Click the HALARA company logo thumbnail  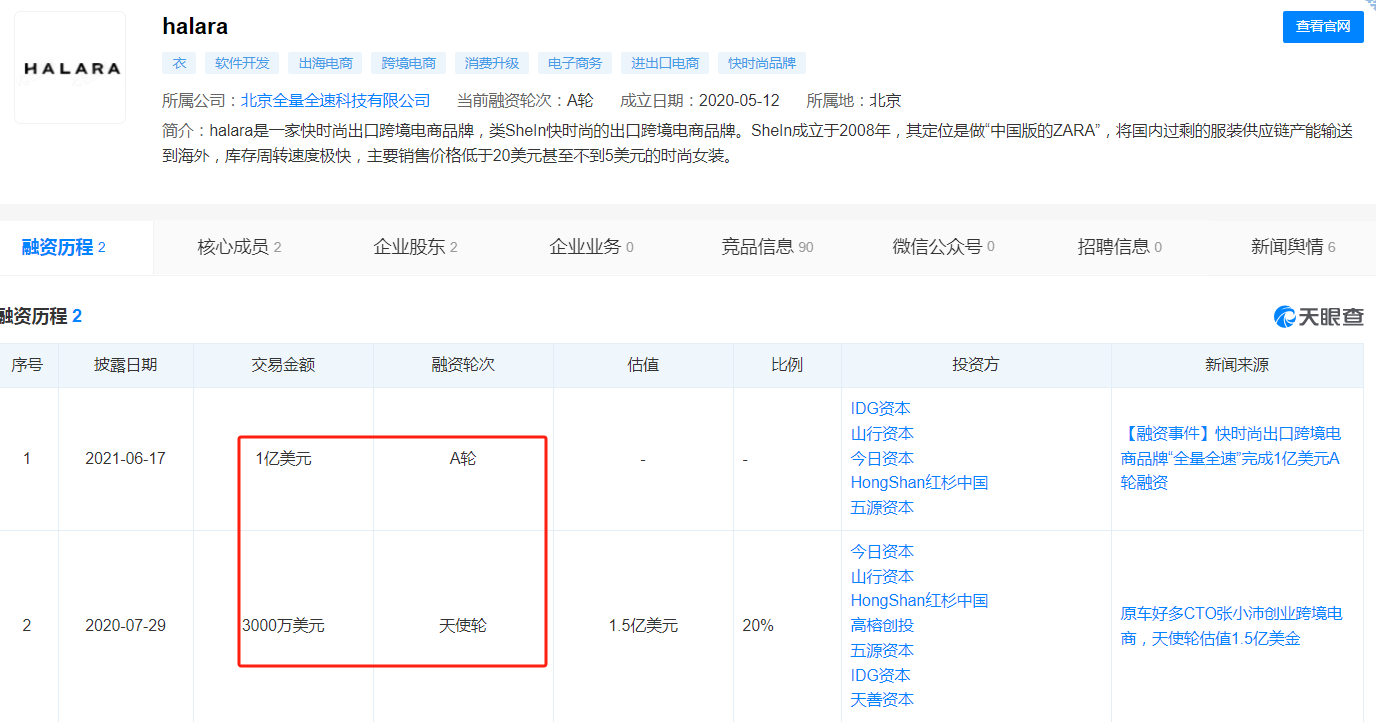[x=70, y=68]
